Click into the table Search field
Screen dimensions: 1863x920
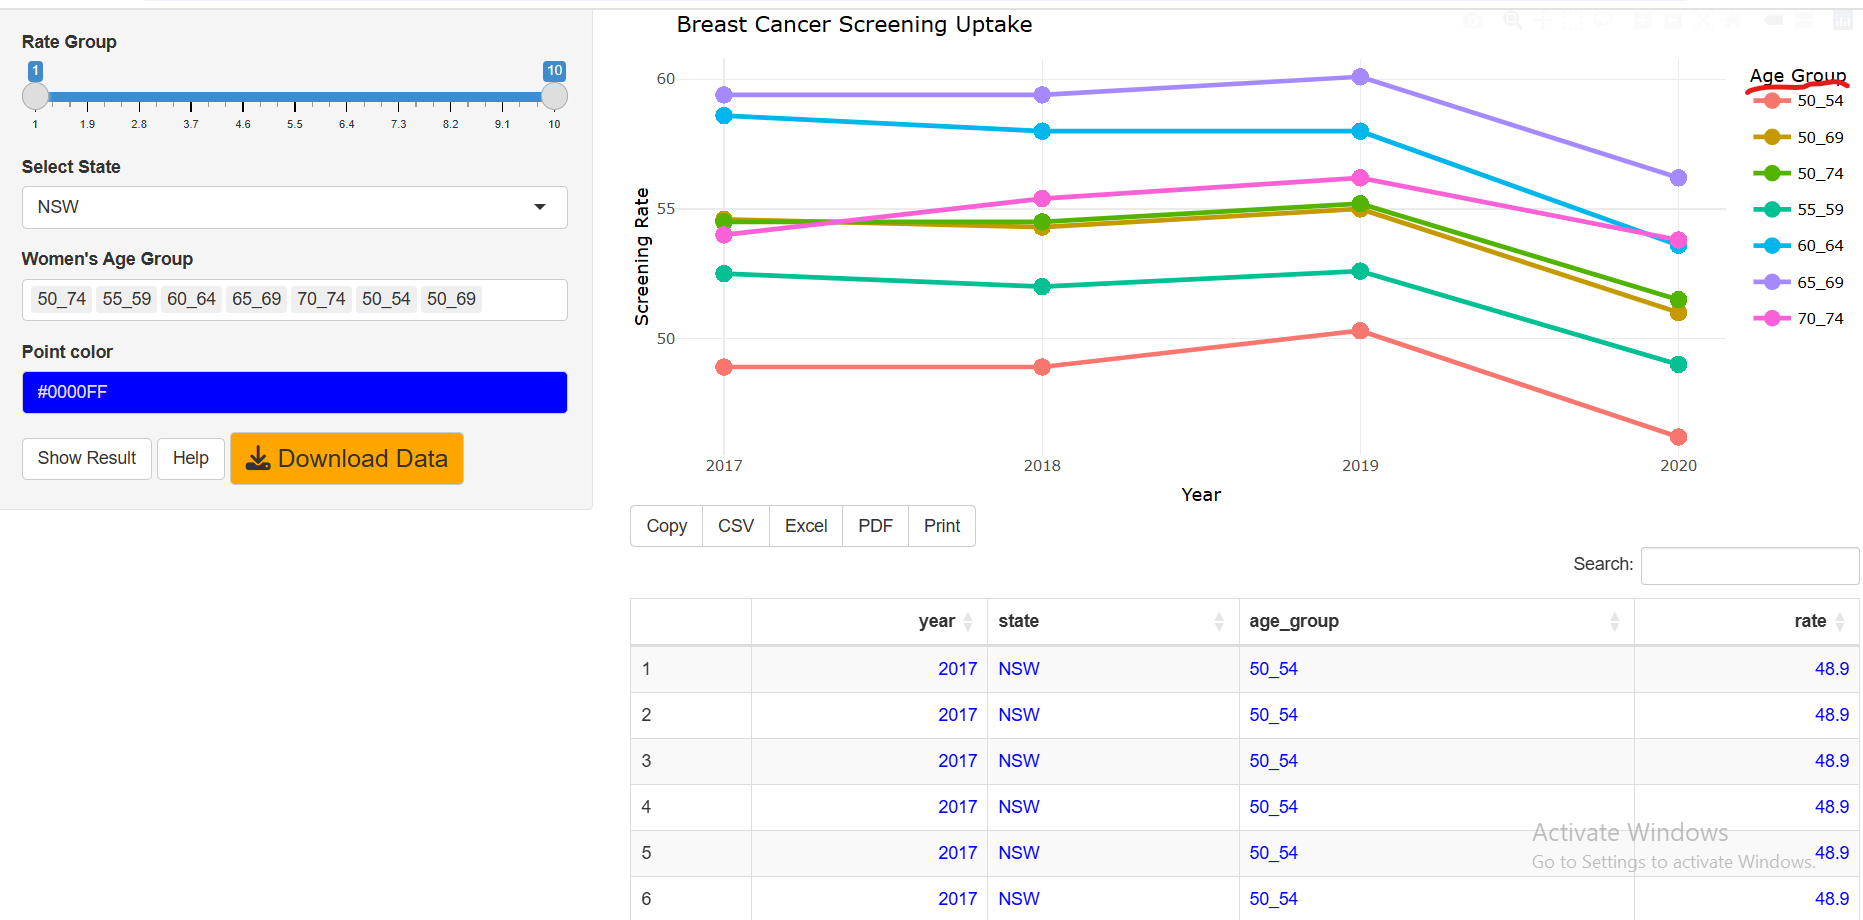tap(1749, 565)
